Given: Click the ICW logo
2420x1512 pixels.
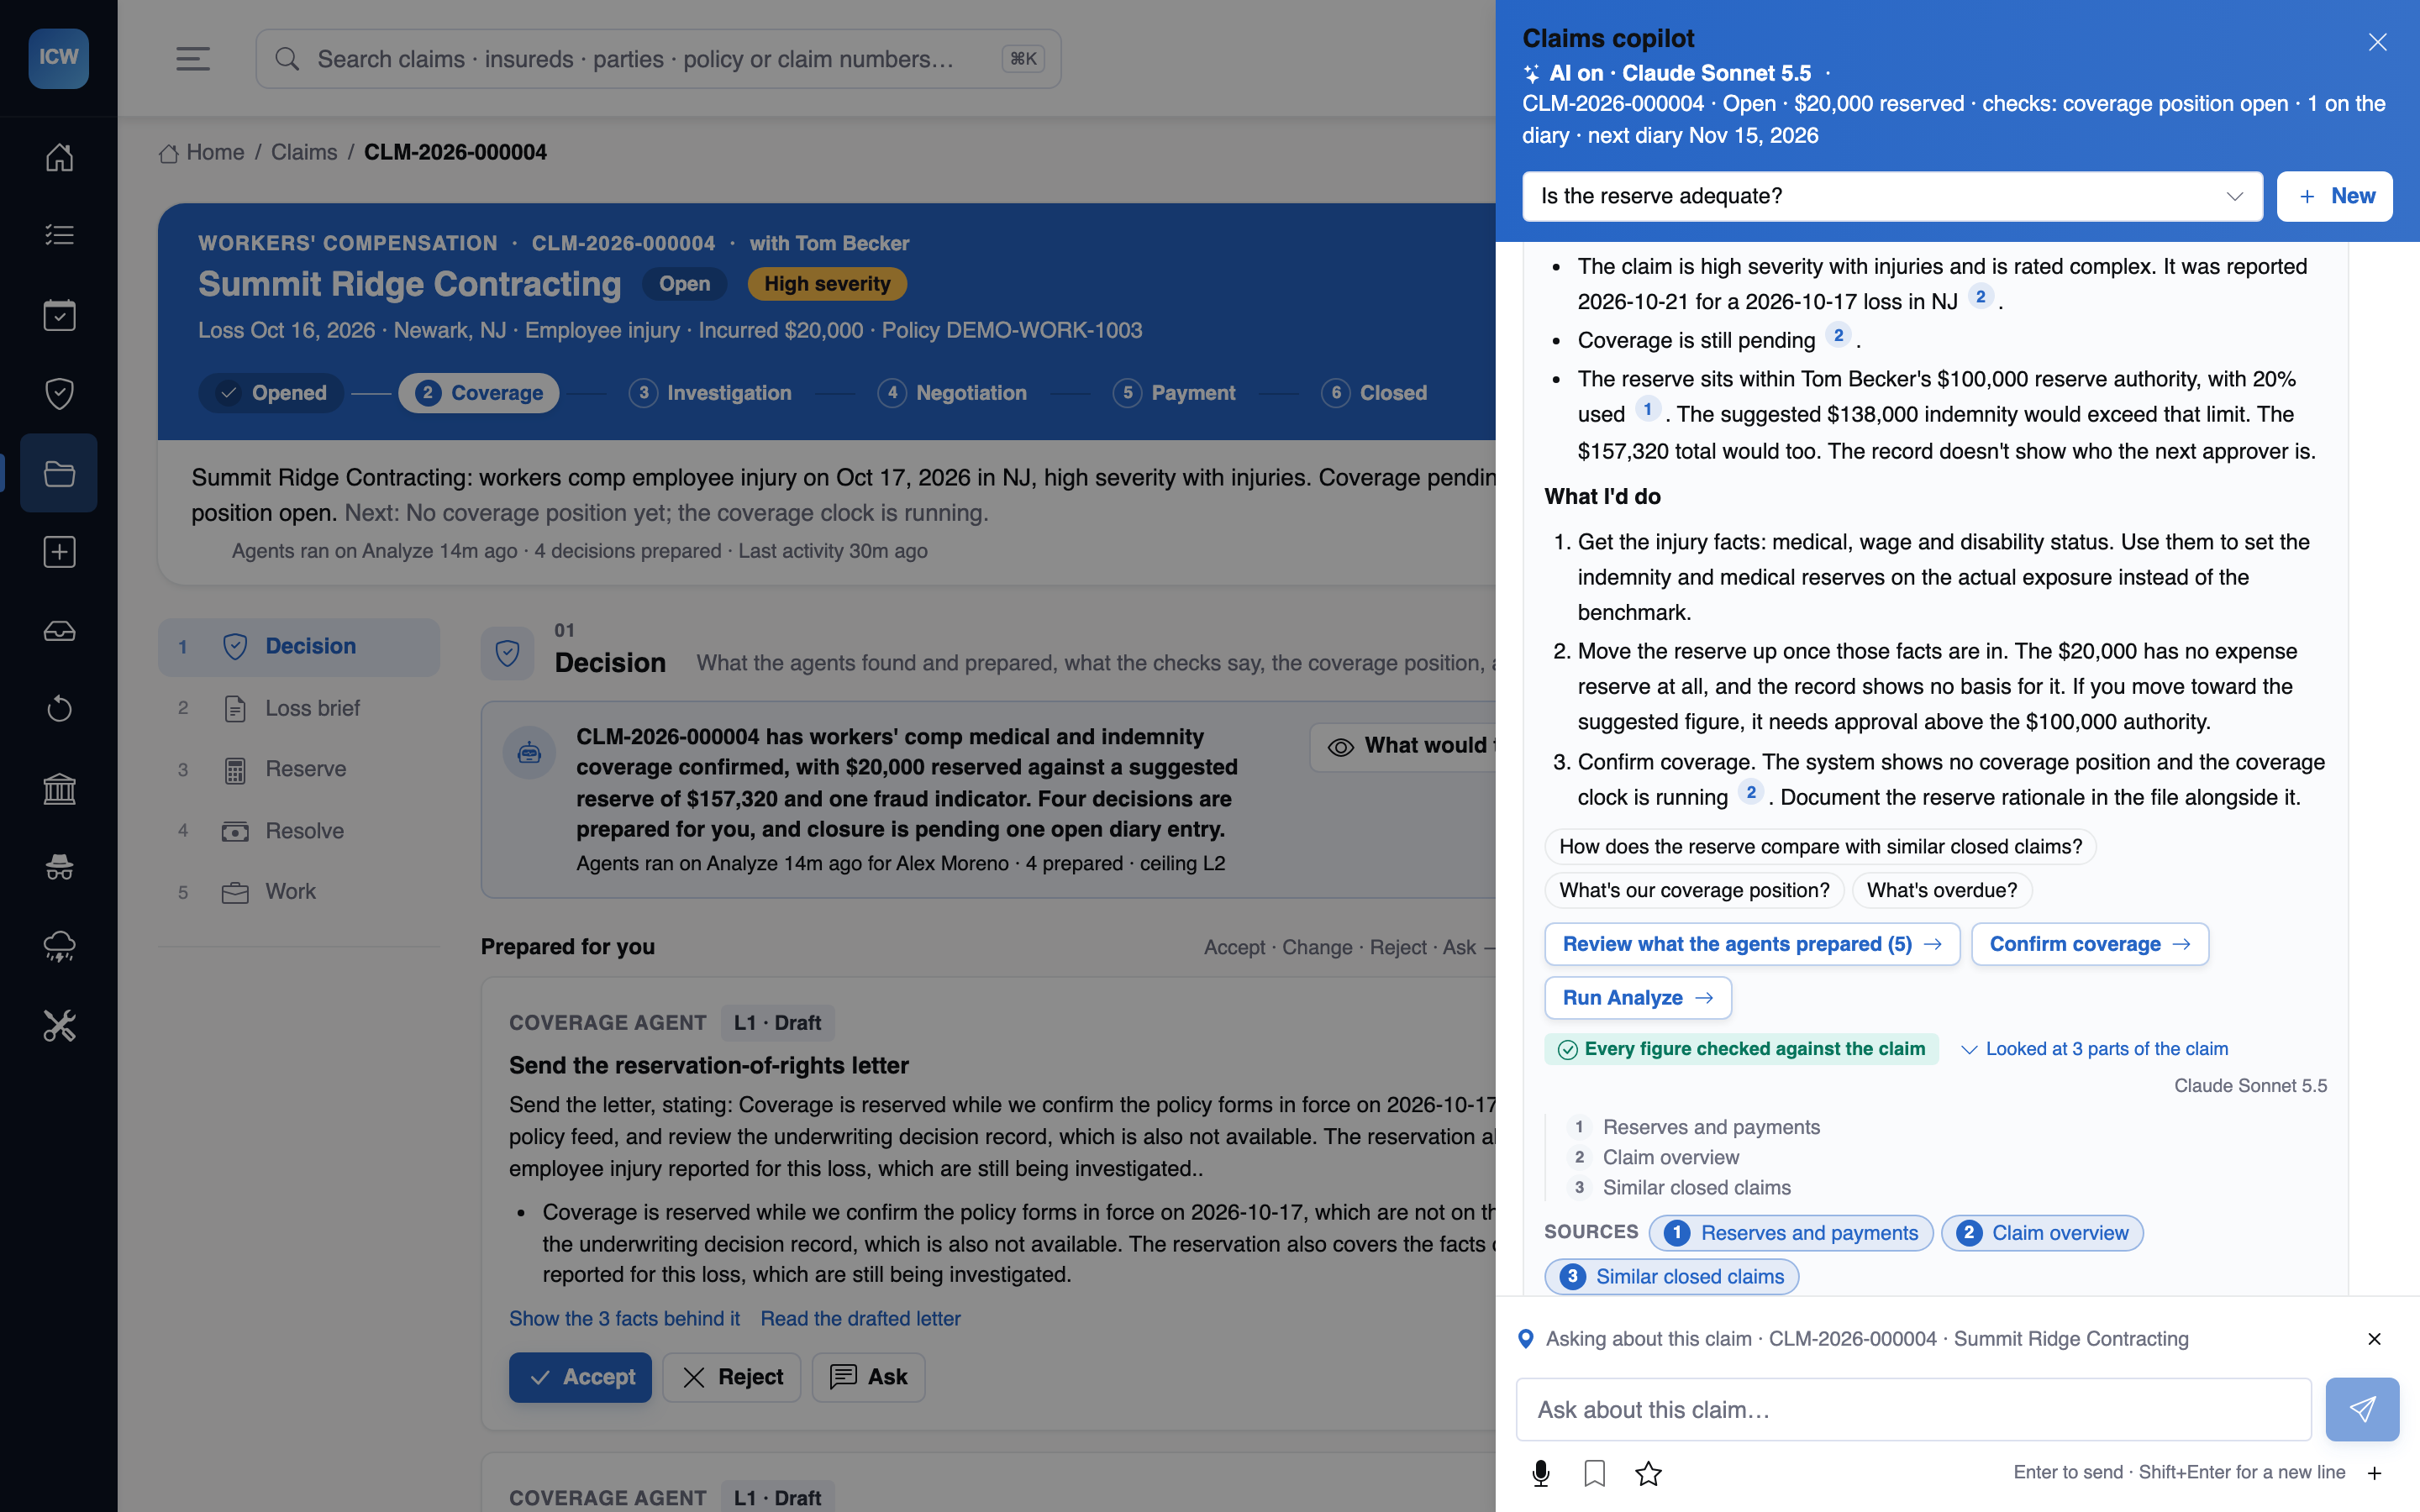Looking at the screenshot, I should [x=59, y=58].
